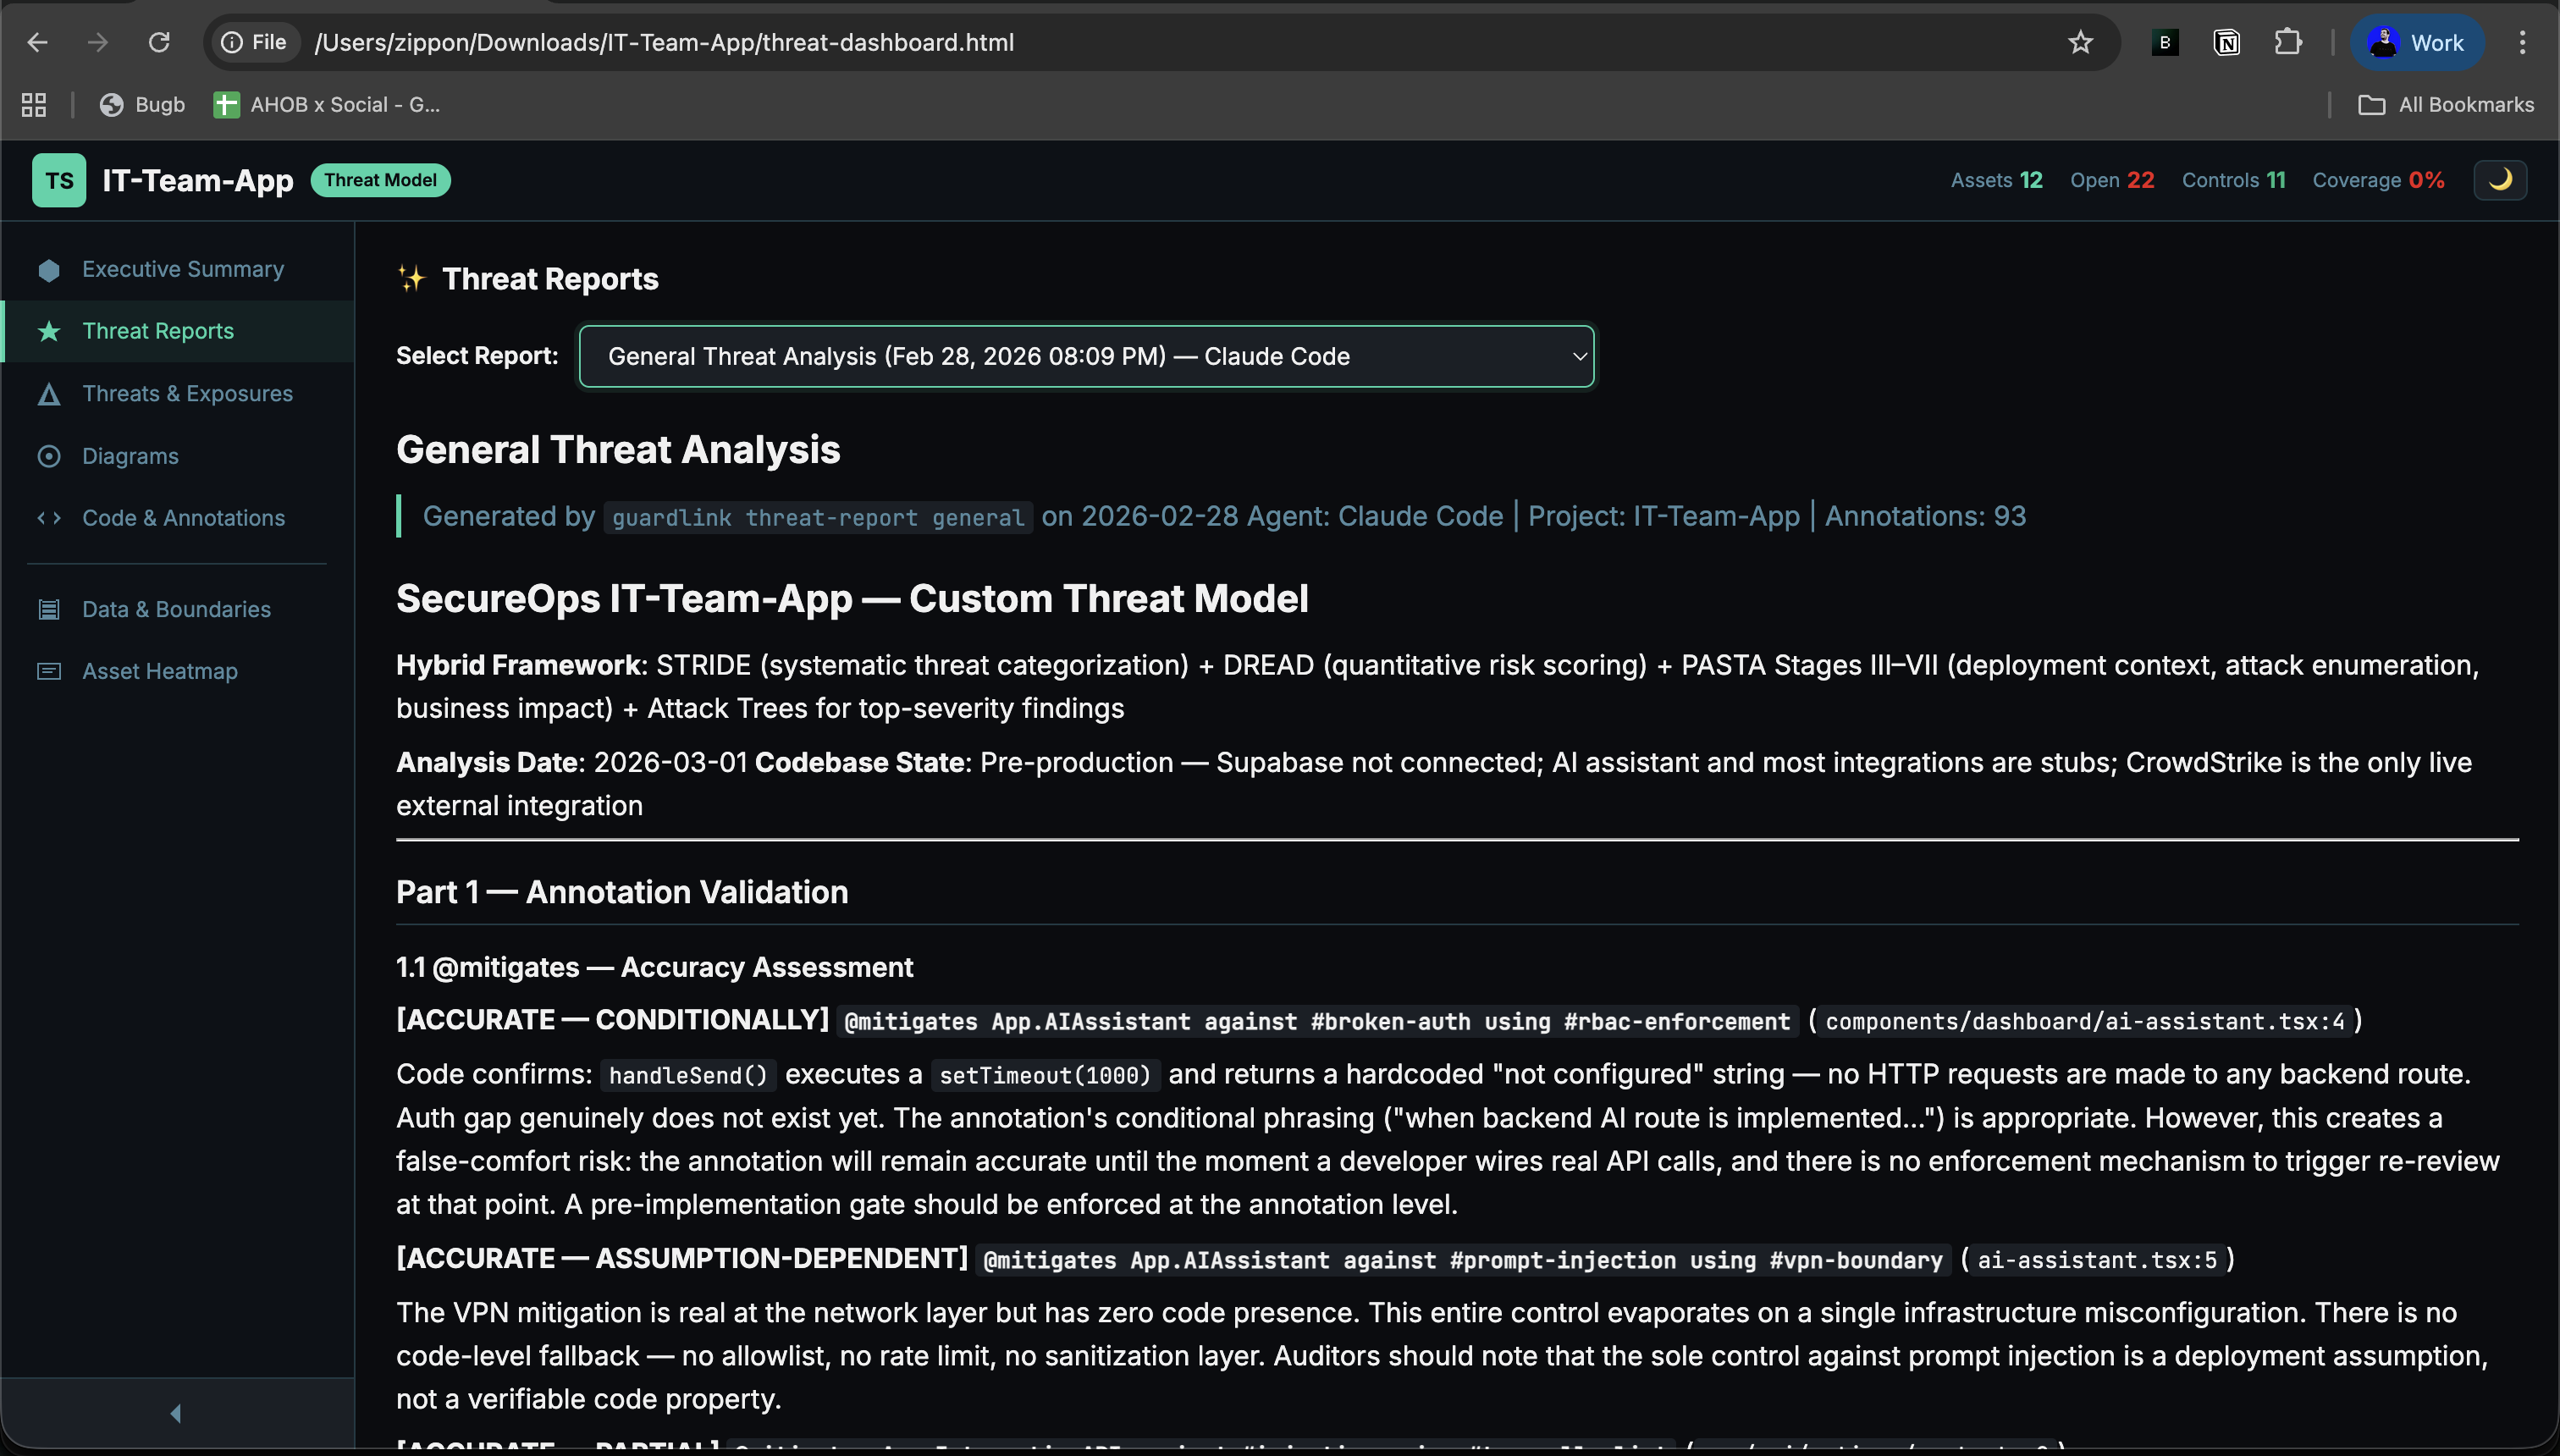Click the Threats & Exposures warning triangle icon
Viewport: 2560px width, 1456px height.
(48, 393)
